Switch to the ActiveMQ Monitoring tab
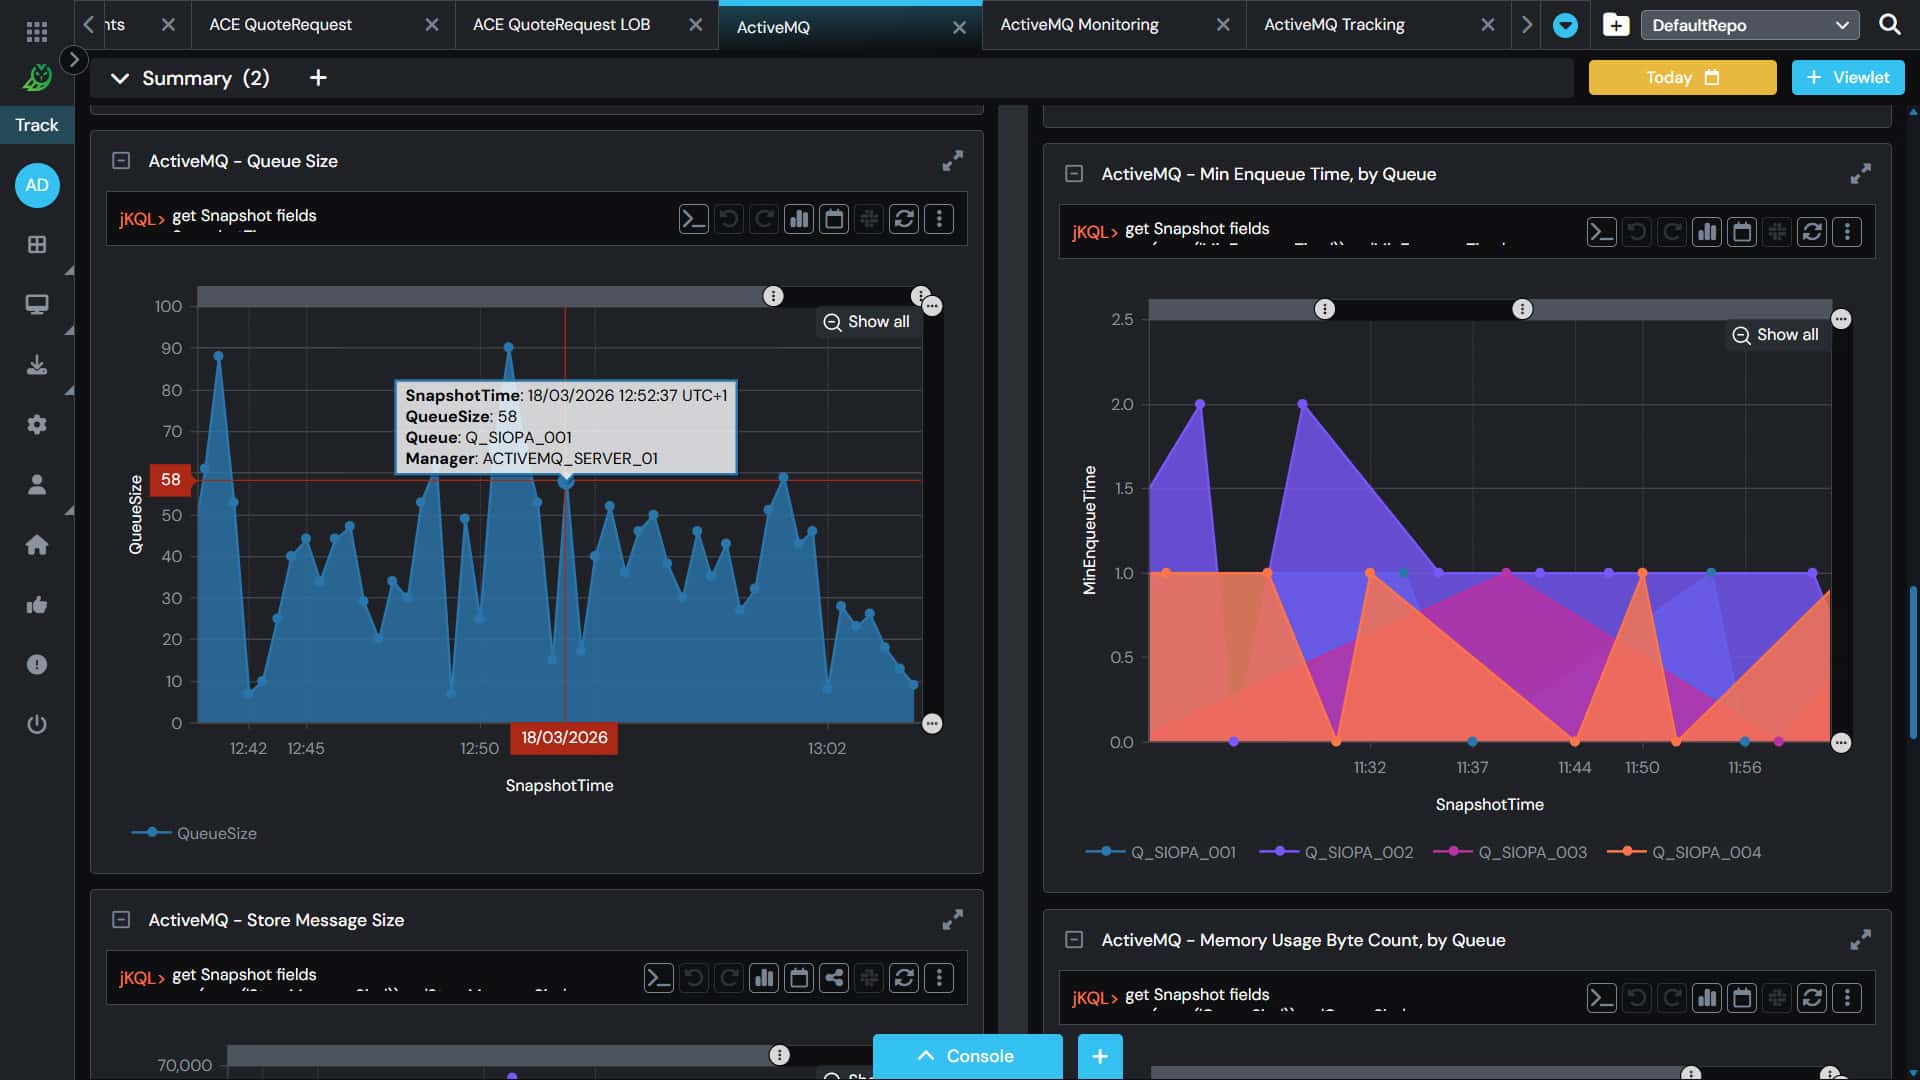 point(1080,24)
